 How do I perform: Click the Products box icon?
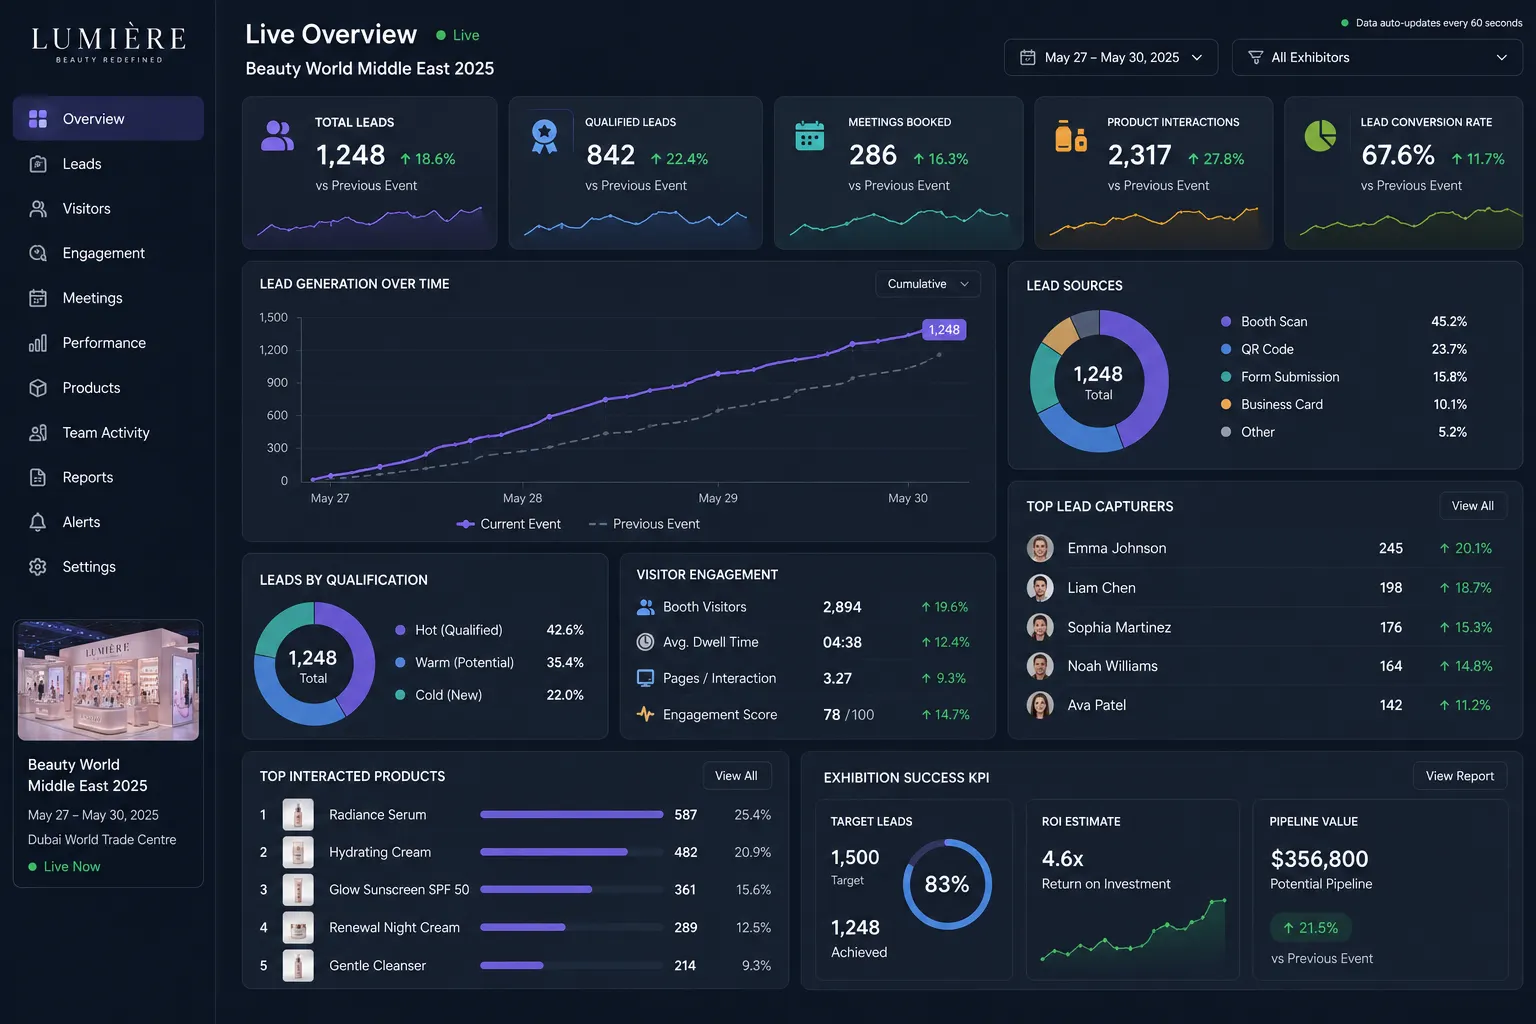(x=38, y=388)
